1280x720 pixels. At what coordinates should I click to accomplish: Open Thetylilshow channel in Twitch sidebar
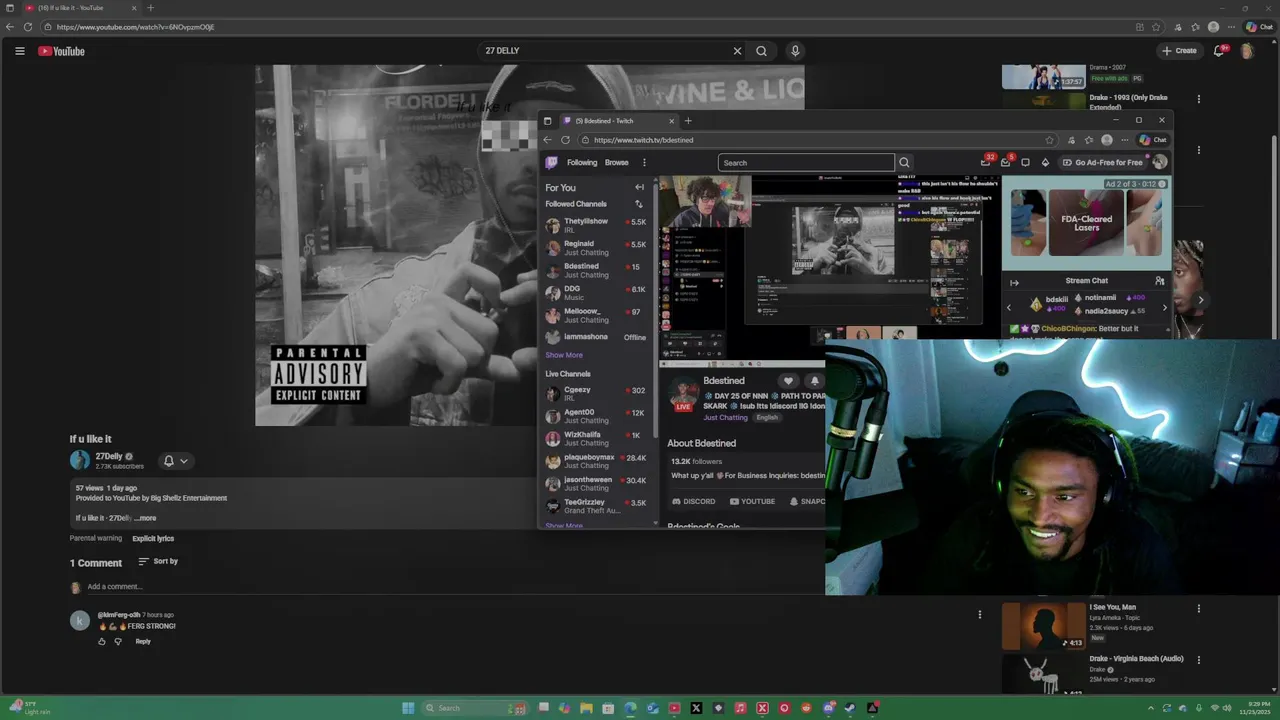597,225
